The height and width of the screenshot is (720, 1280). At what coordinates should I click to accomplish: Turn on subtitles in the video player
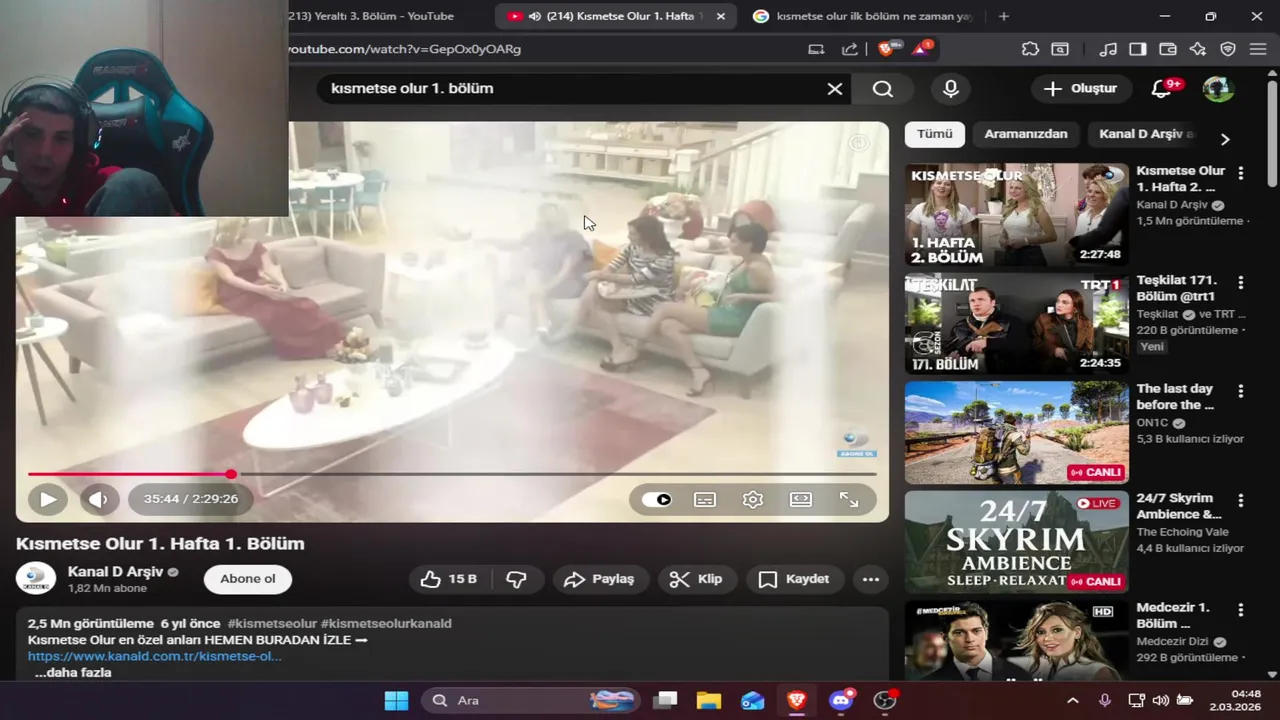coord(705,499)
